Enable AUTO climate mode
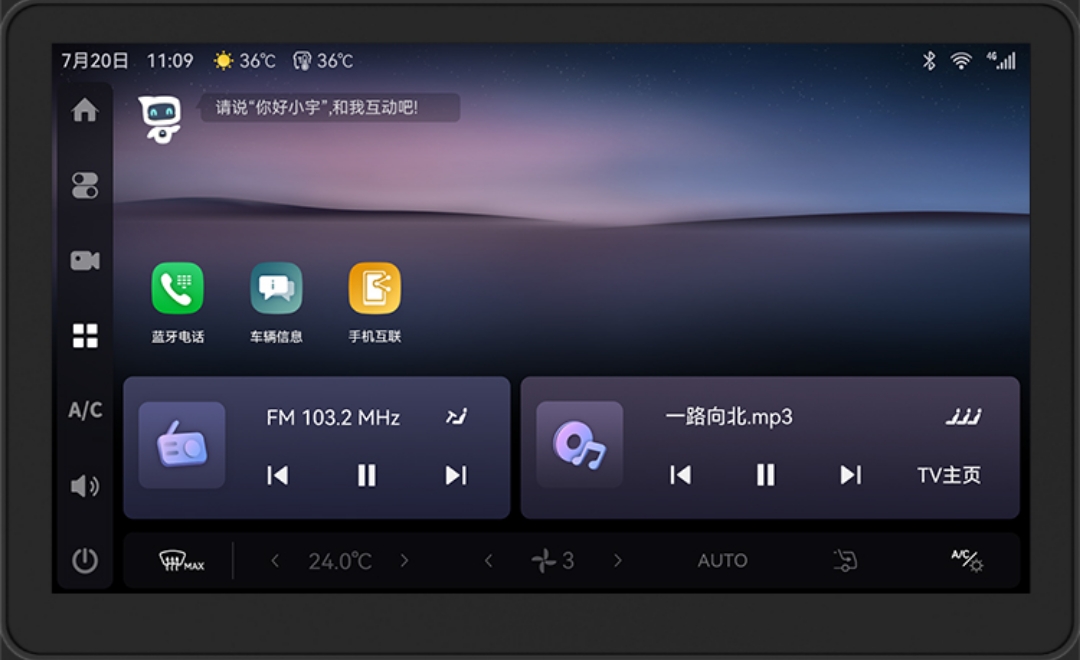Screen dimensions: 1080x660 click(722, 560)
